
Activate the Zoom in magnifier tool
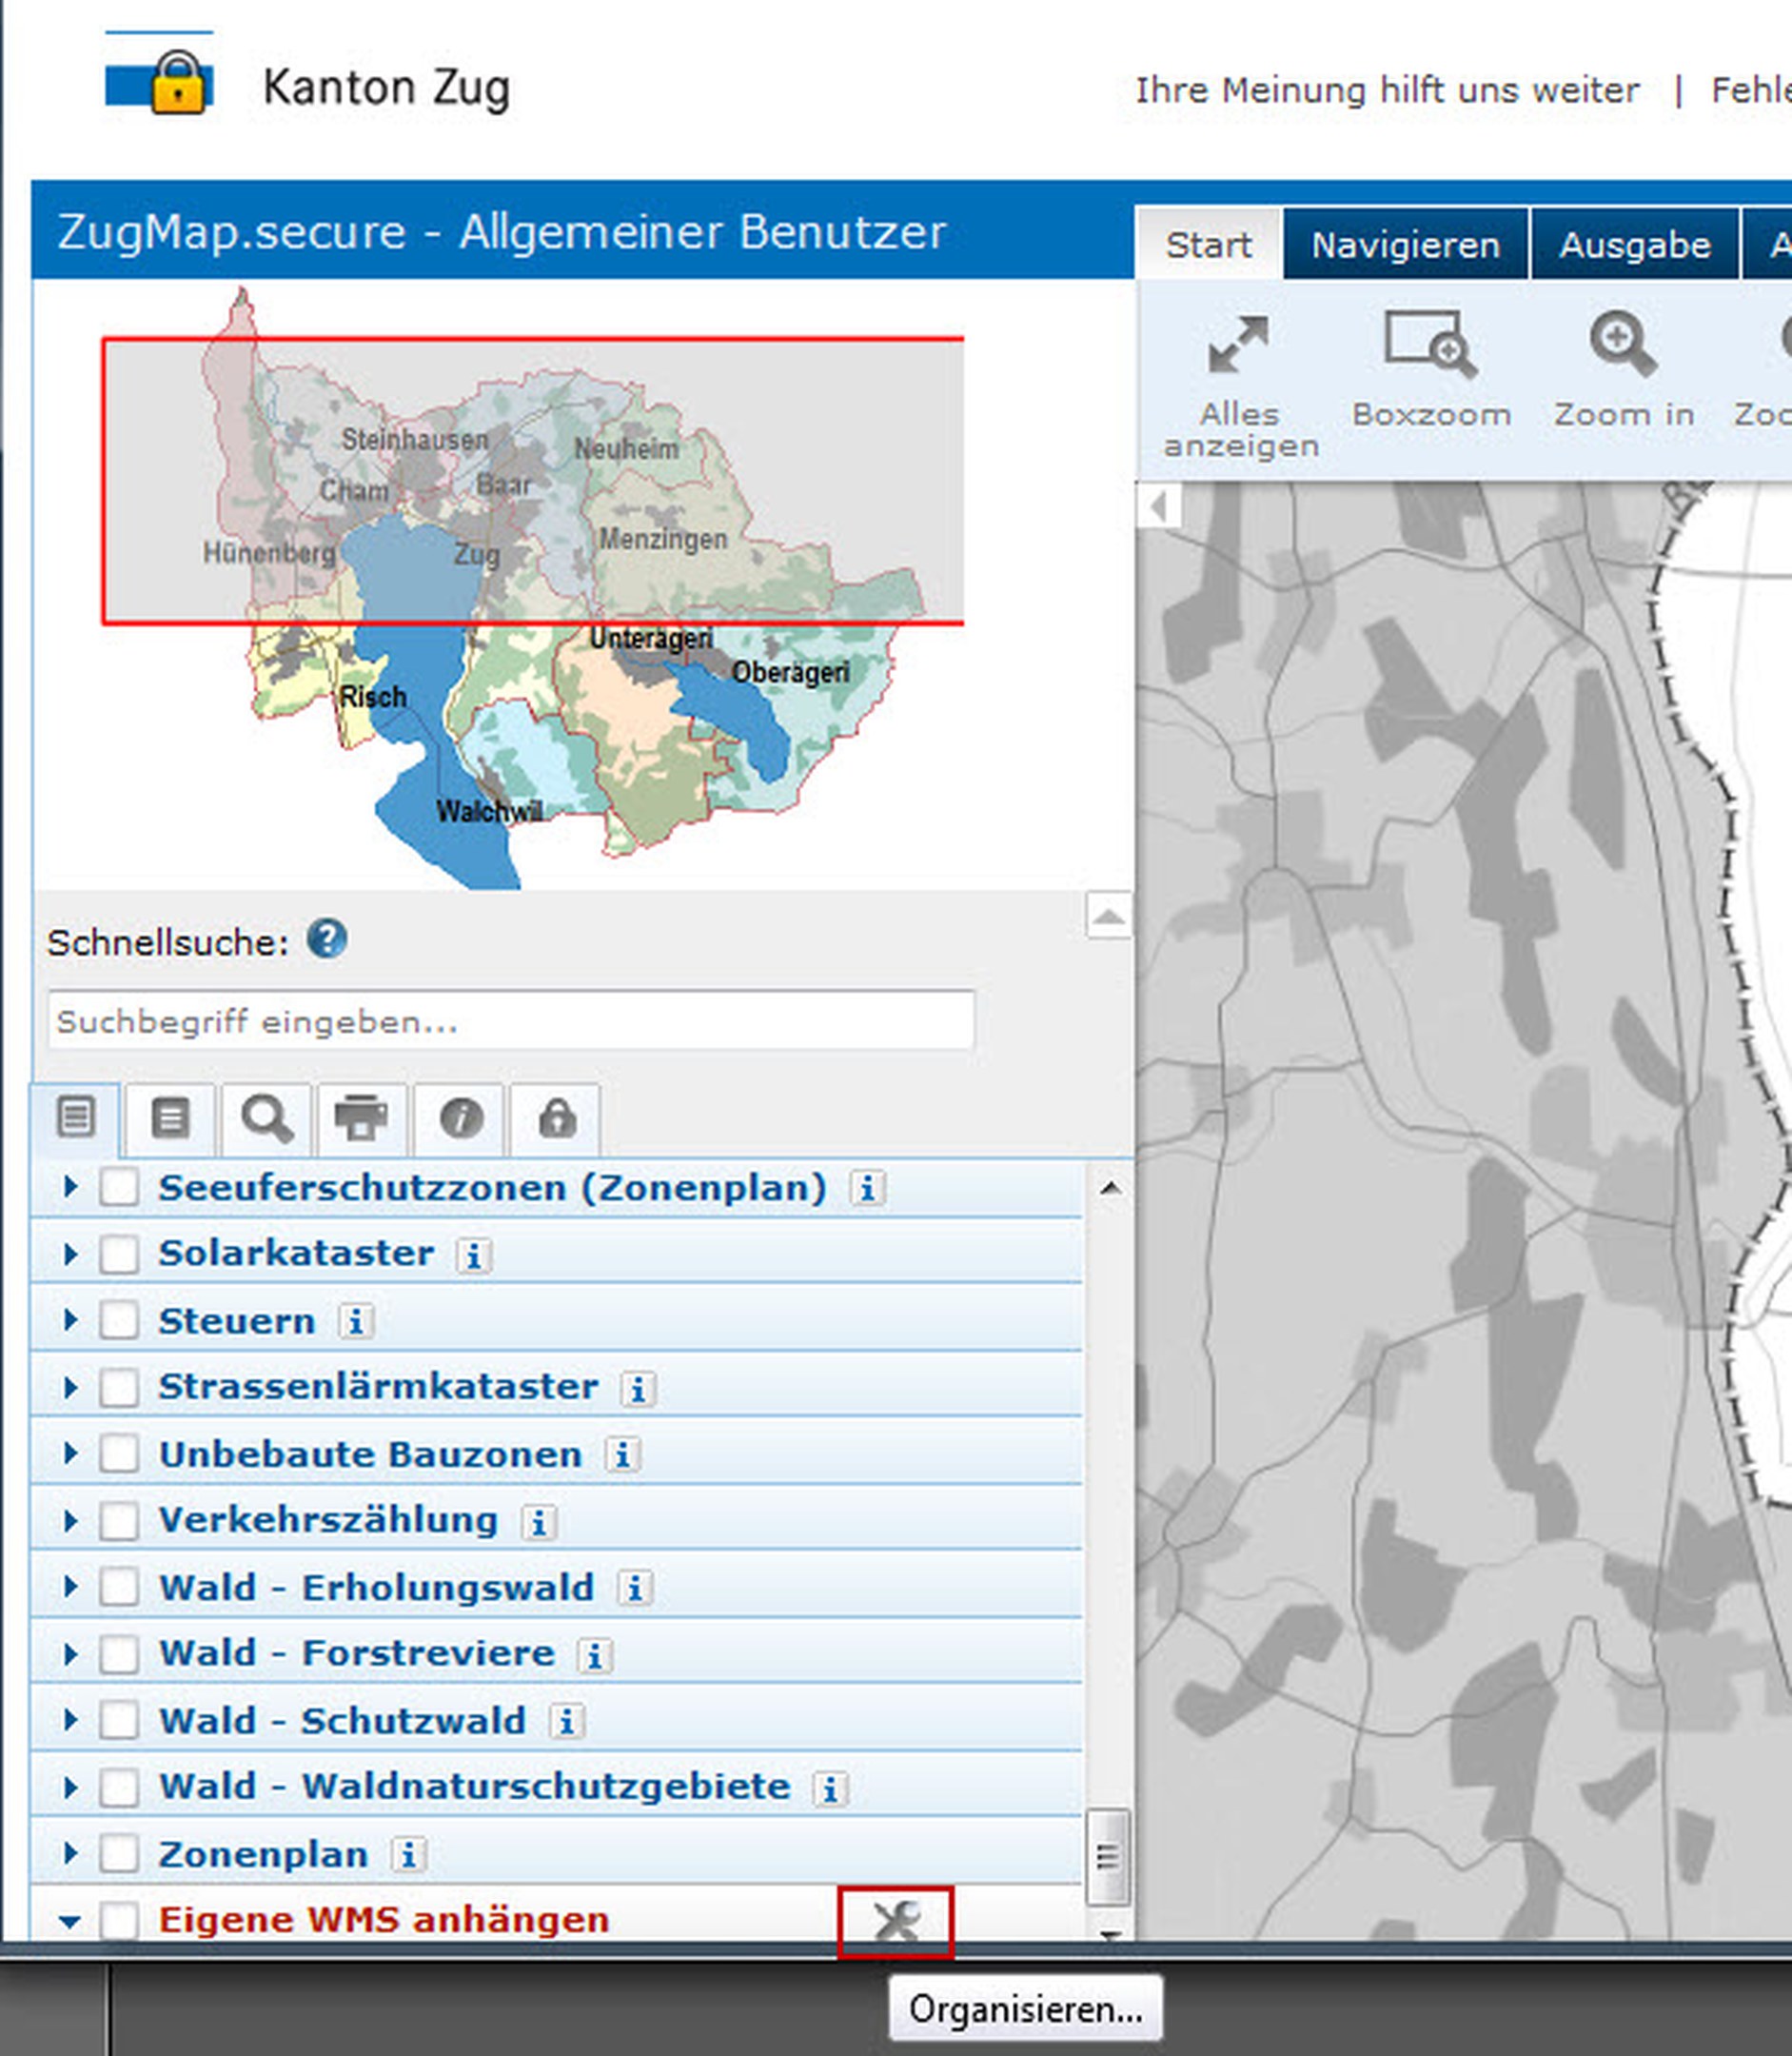point(1622,345)
